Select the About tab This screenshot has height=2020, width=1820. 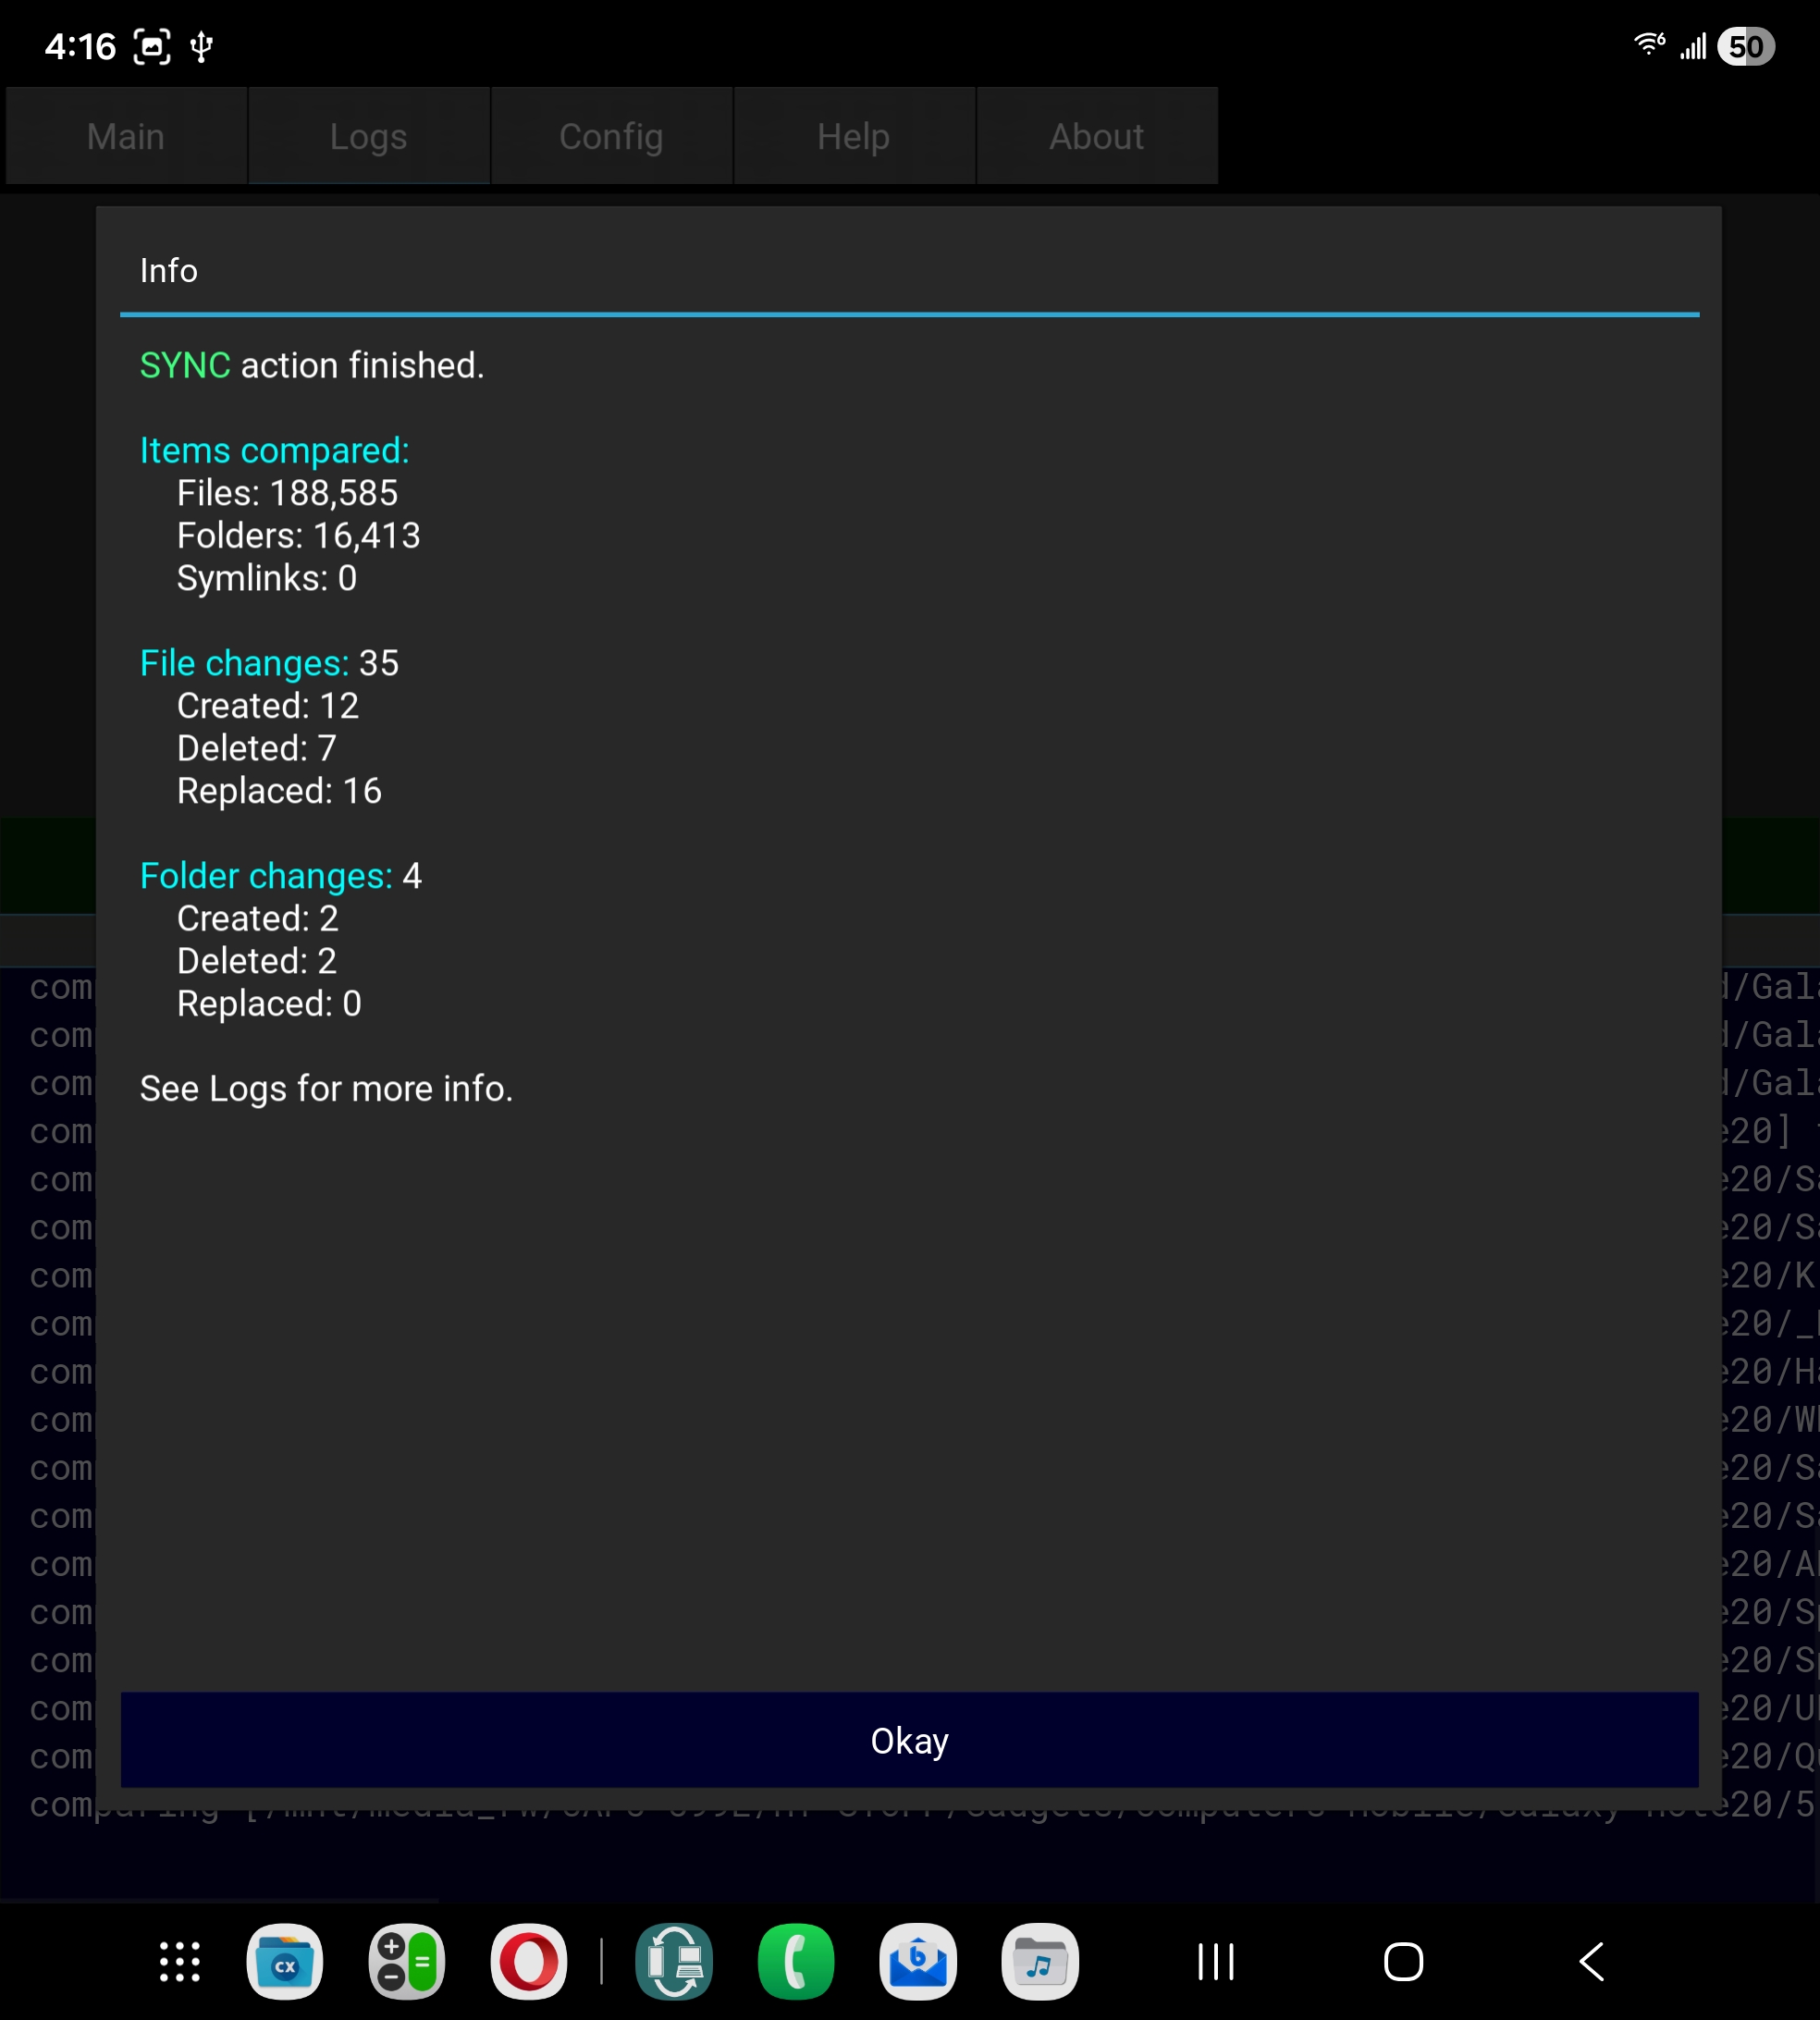pyautogui.click(x=1096, y=136)
